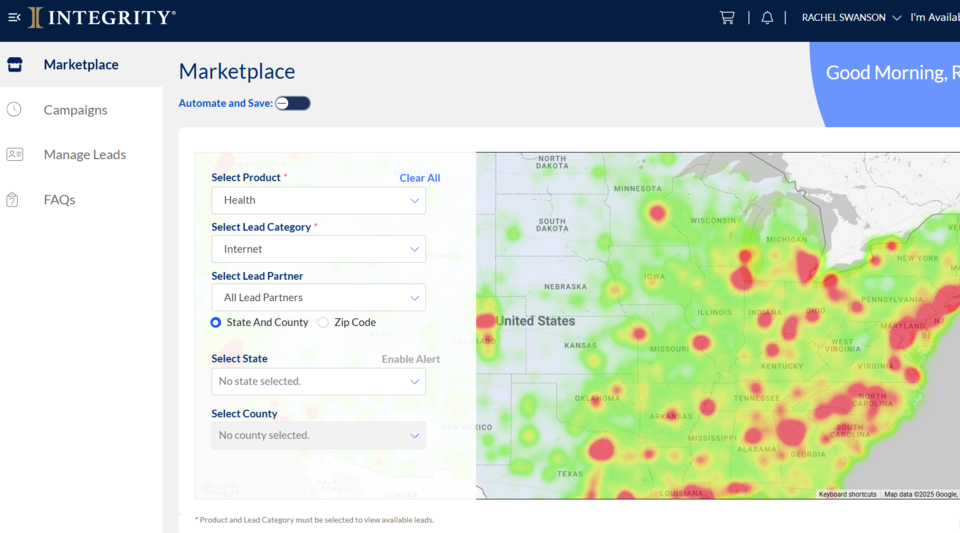This screenshot has height=533, width=960.
Task: Open the Select State dropdown
Action: [x=318, y=381]
